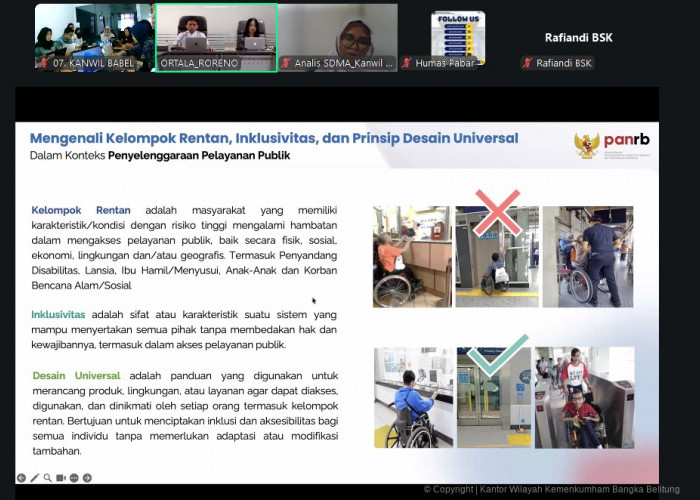
Task: Click the muted mic icon on 07. KANWIL BABEL
Action: 44,63
